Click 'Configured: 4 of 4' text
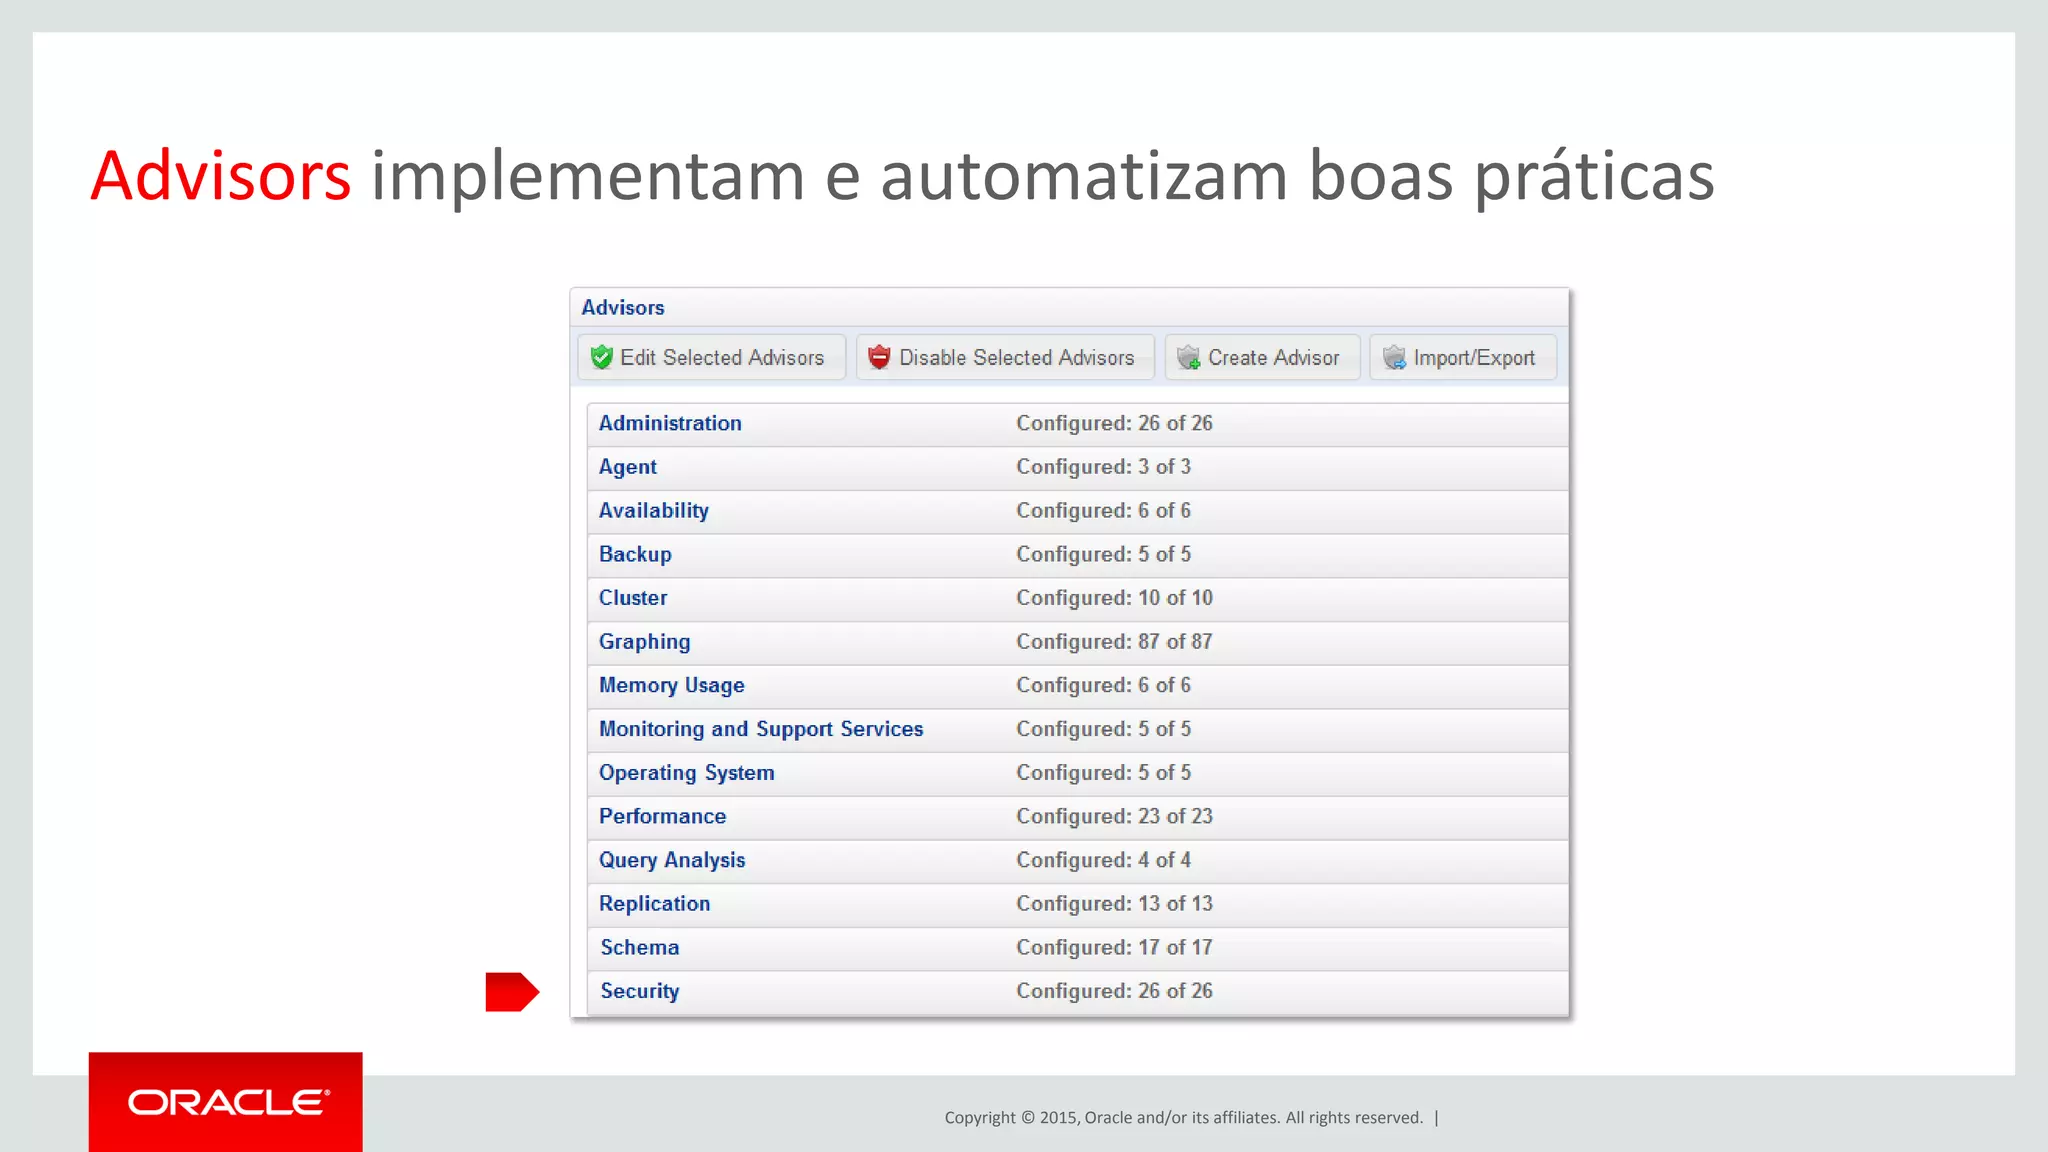This screenshot has height=1152, width=2048. (1103, 860)
